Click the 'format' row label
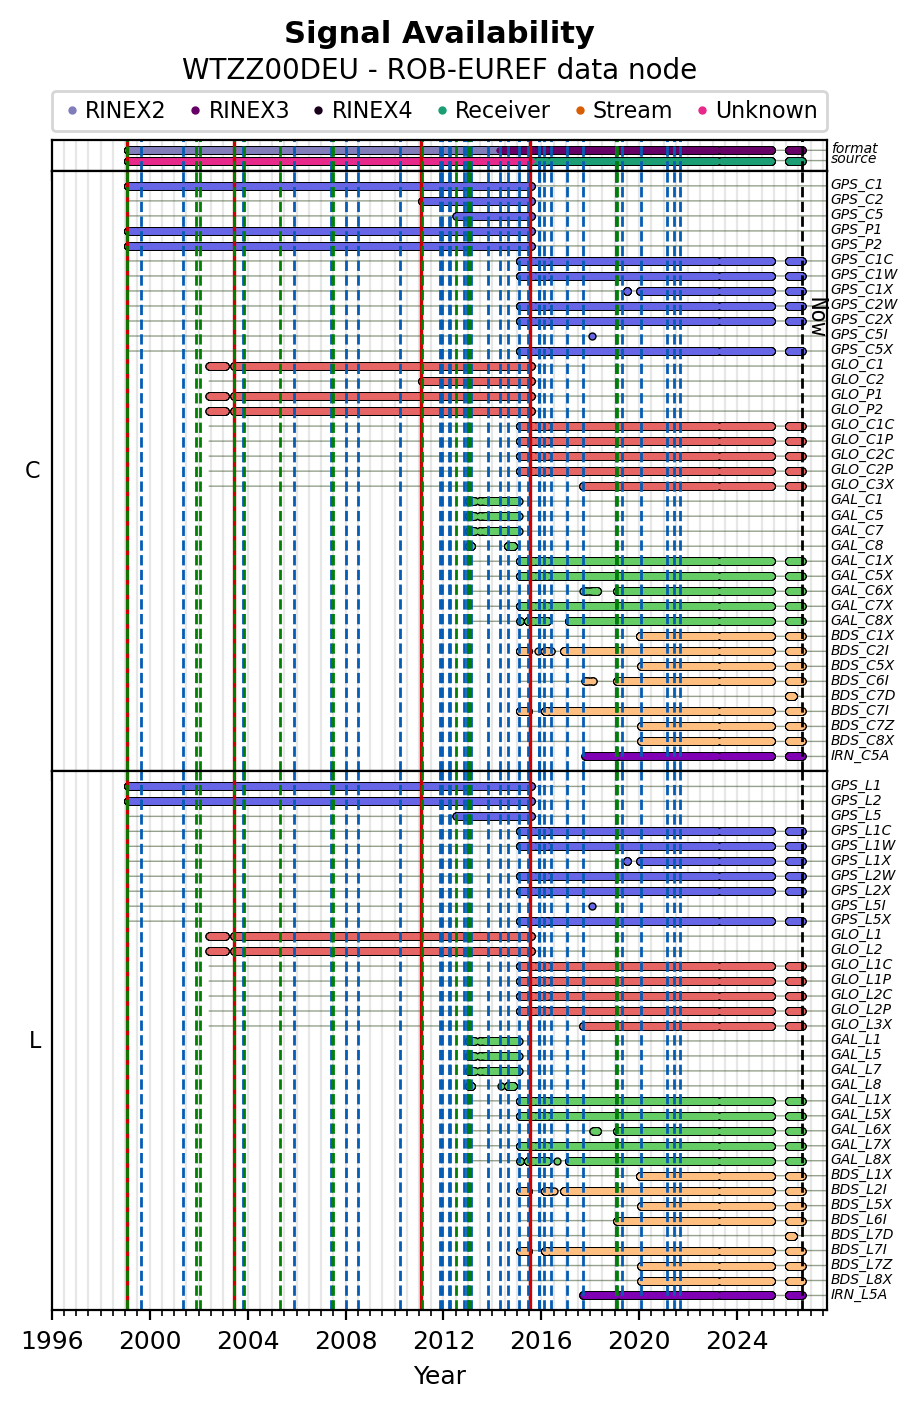Screen dimensions: 918x1409 [854, 148]
